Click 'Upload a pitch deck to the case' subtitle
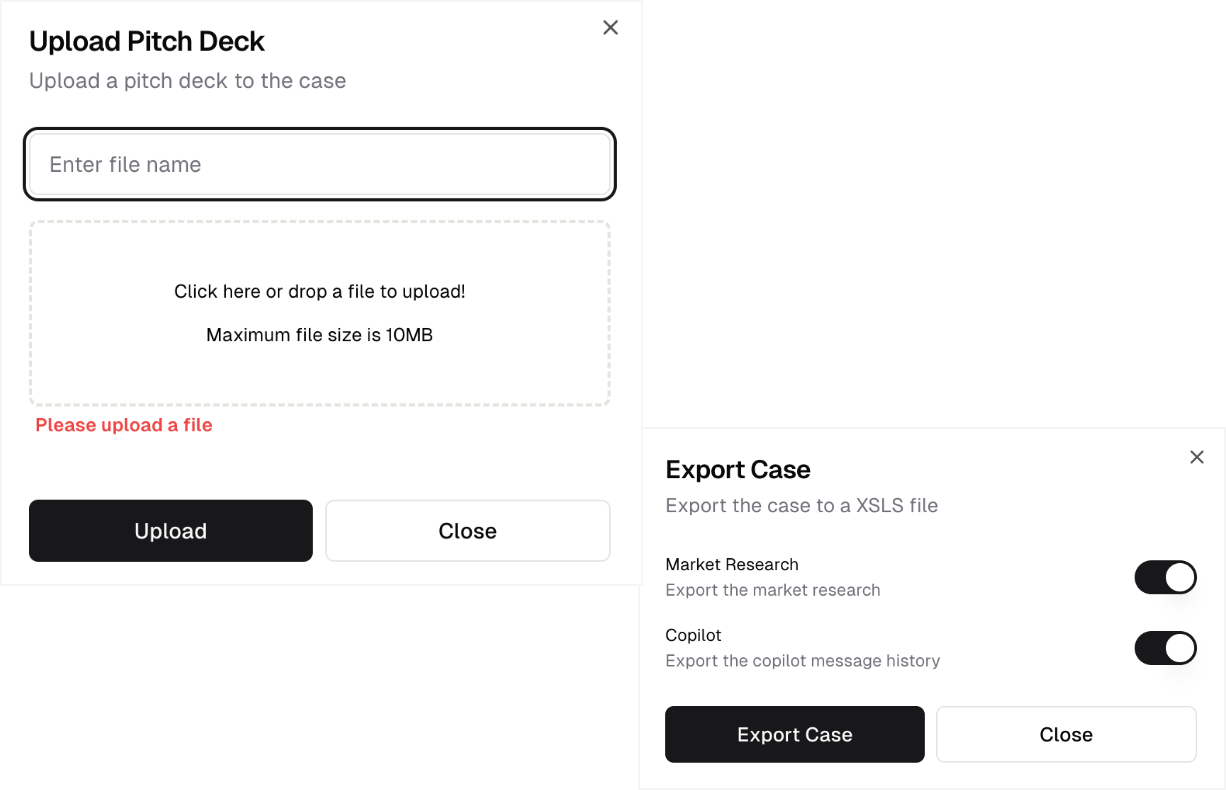The width and height of the screenshot is (1226, 790). (x=187, y=81)
